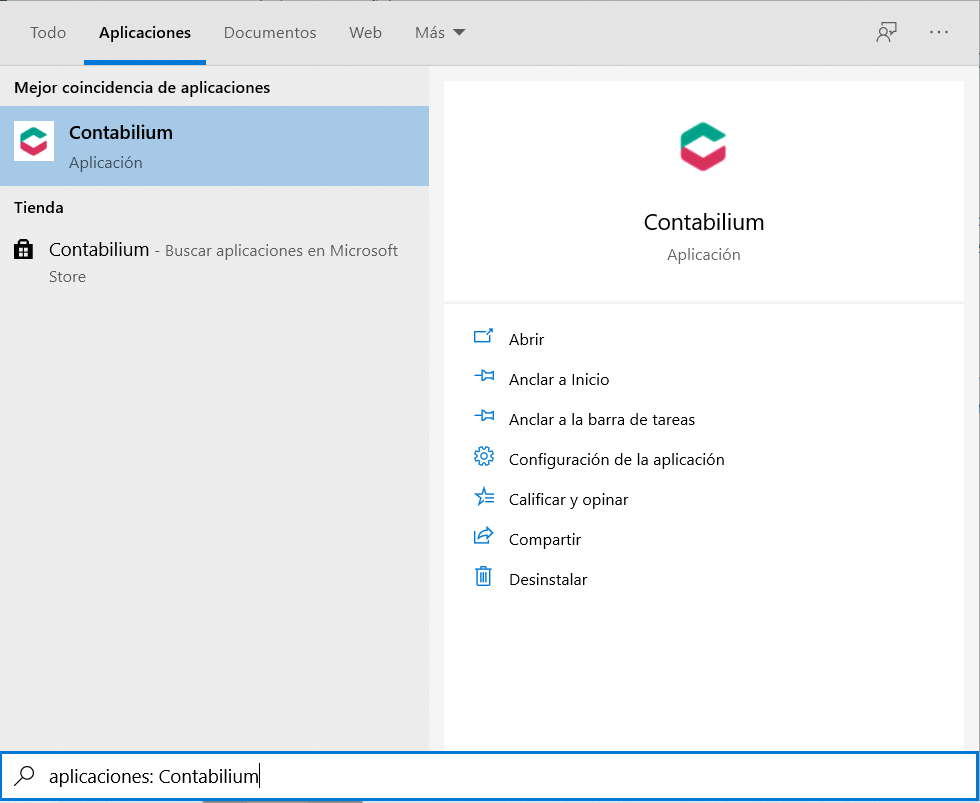Viewport: 980px width, 803px height.
Task: Click the pin icon beside Anclar a Inicio
Action: tap(484, 376)
